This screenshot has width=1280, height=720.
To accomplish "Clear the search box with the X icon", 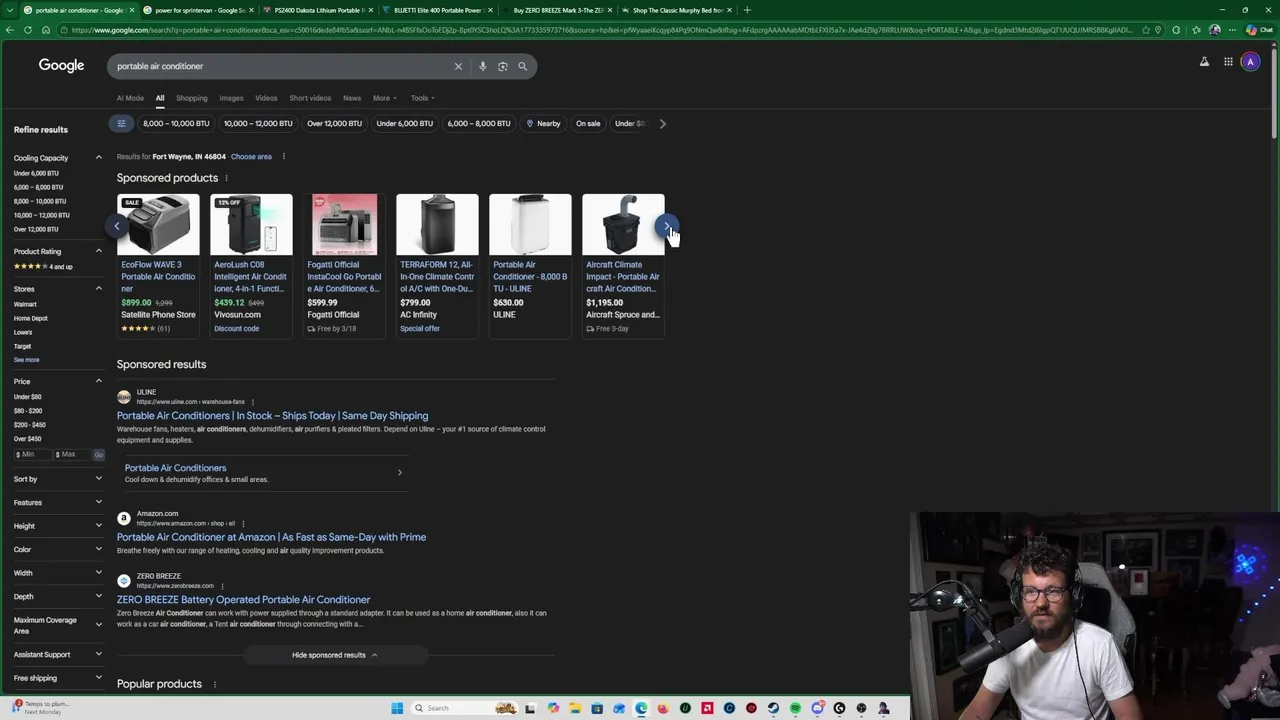I will coord(458,66).
